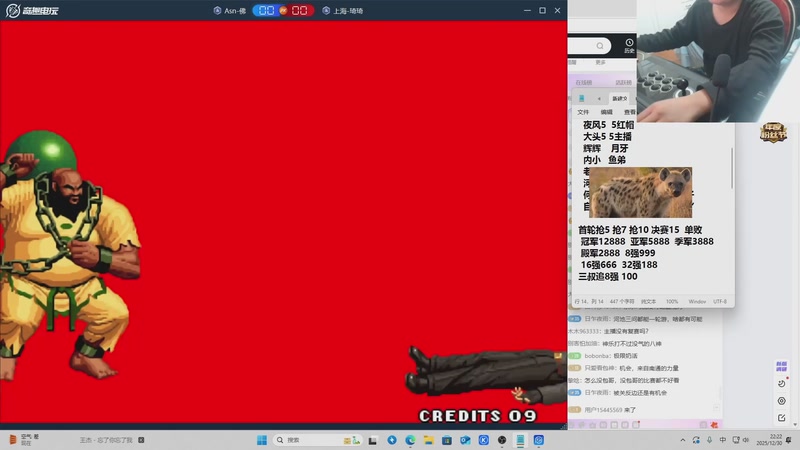Click the red gift icon in chat toolbar
800x450 pixels.
[714, 424]
